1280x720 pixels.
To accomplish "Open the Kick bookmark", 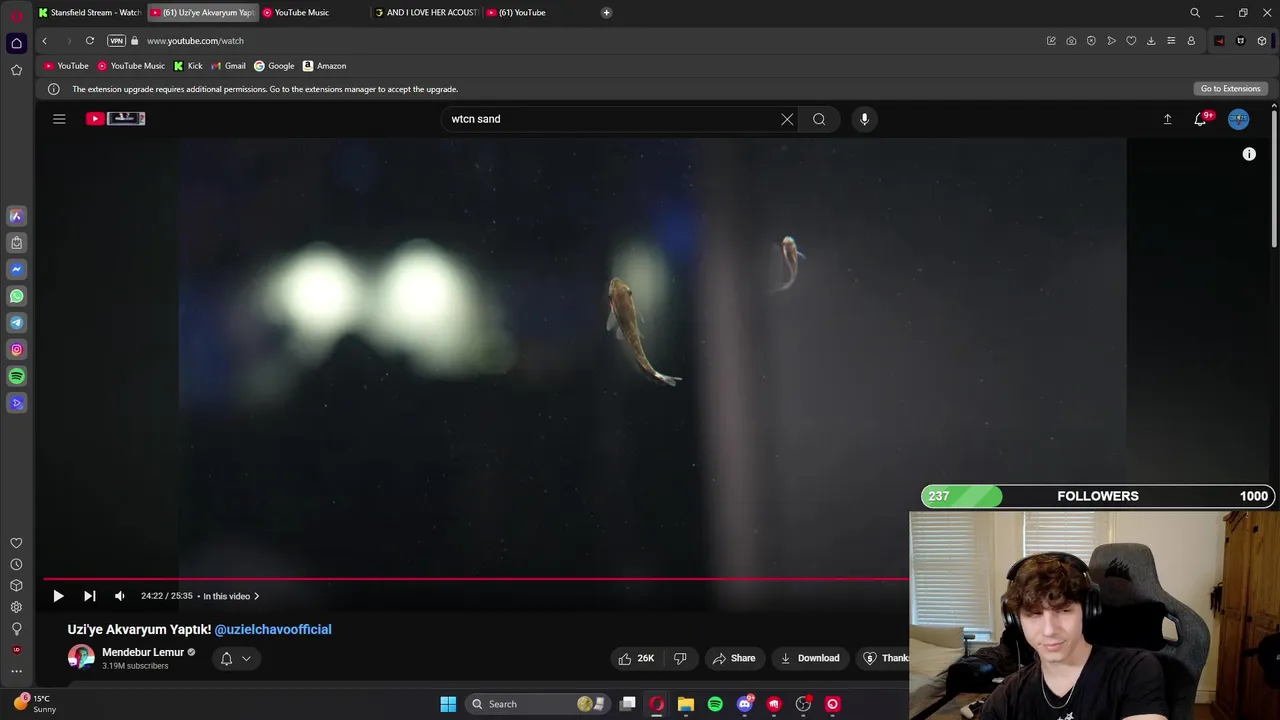I will click(188, 66).
